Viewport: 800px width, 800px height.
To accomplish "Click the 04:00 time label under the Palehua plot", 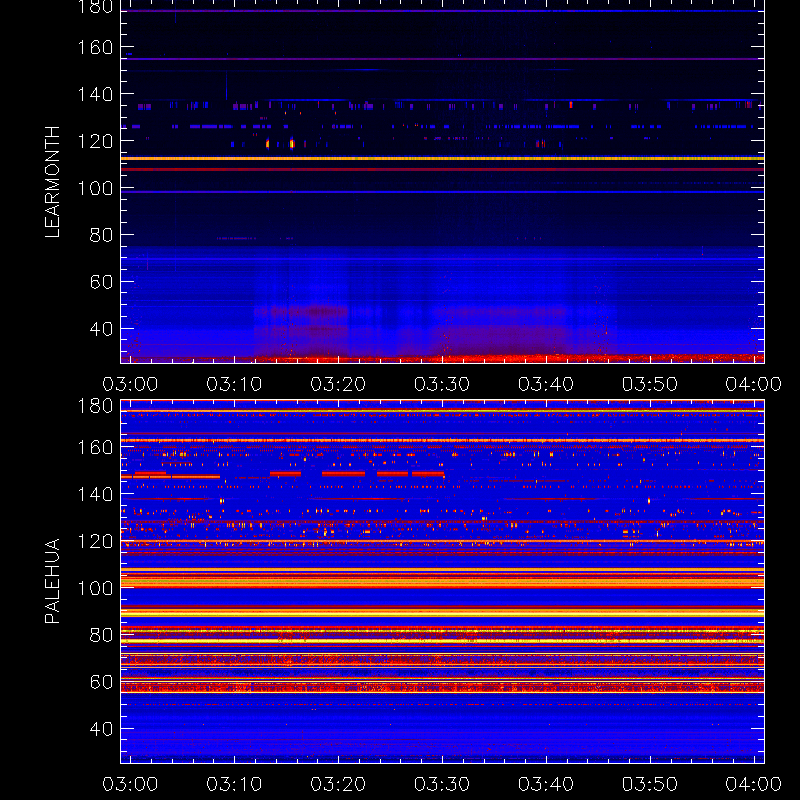I will (754, 784).
